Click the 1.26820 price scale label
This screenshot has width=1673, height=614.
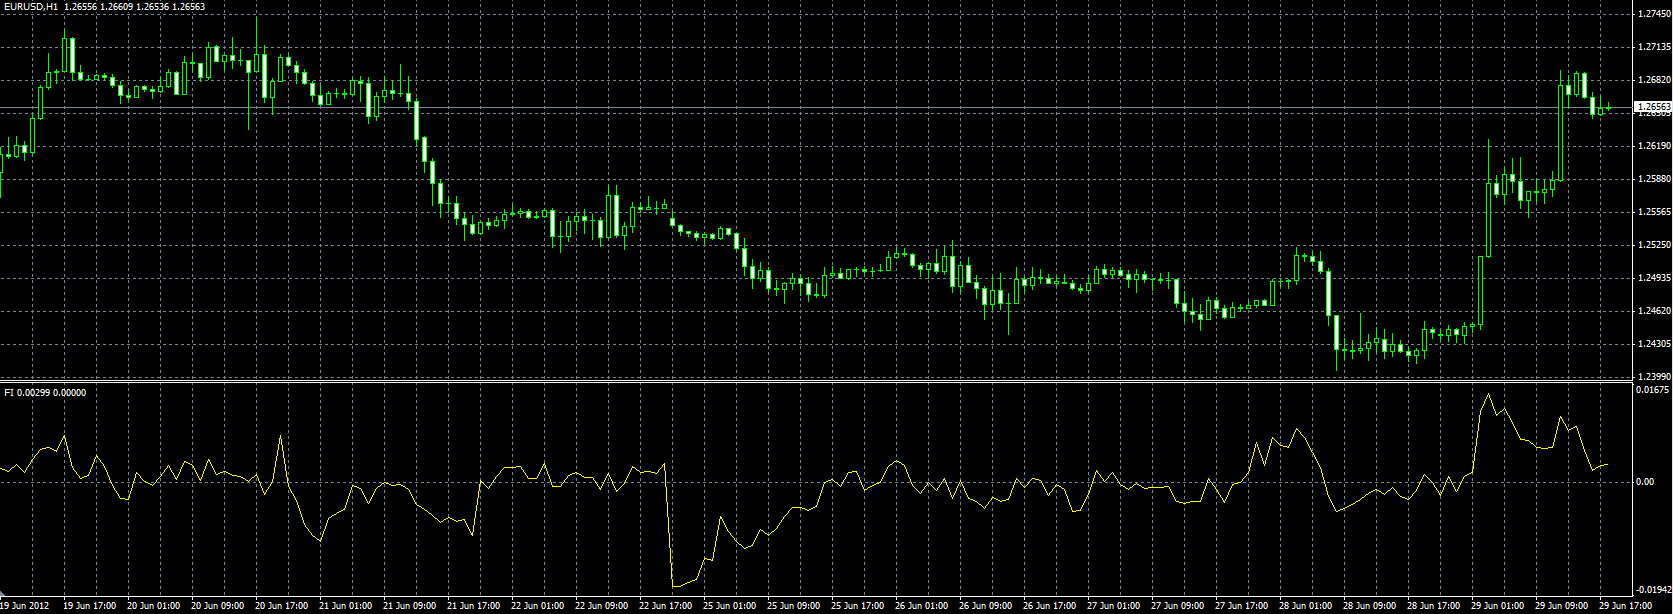pos(1656,80)
